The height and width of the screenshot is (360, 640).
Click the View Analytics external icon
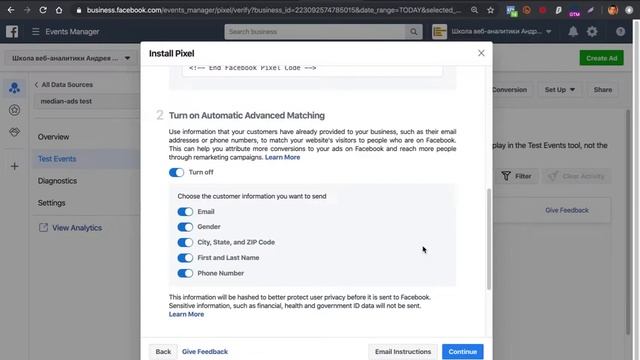pos(43,228)
